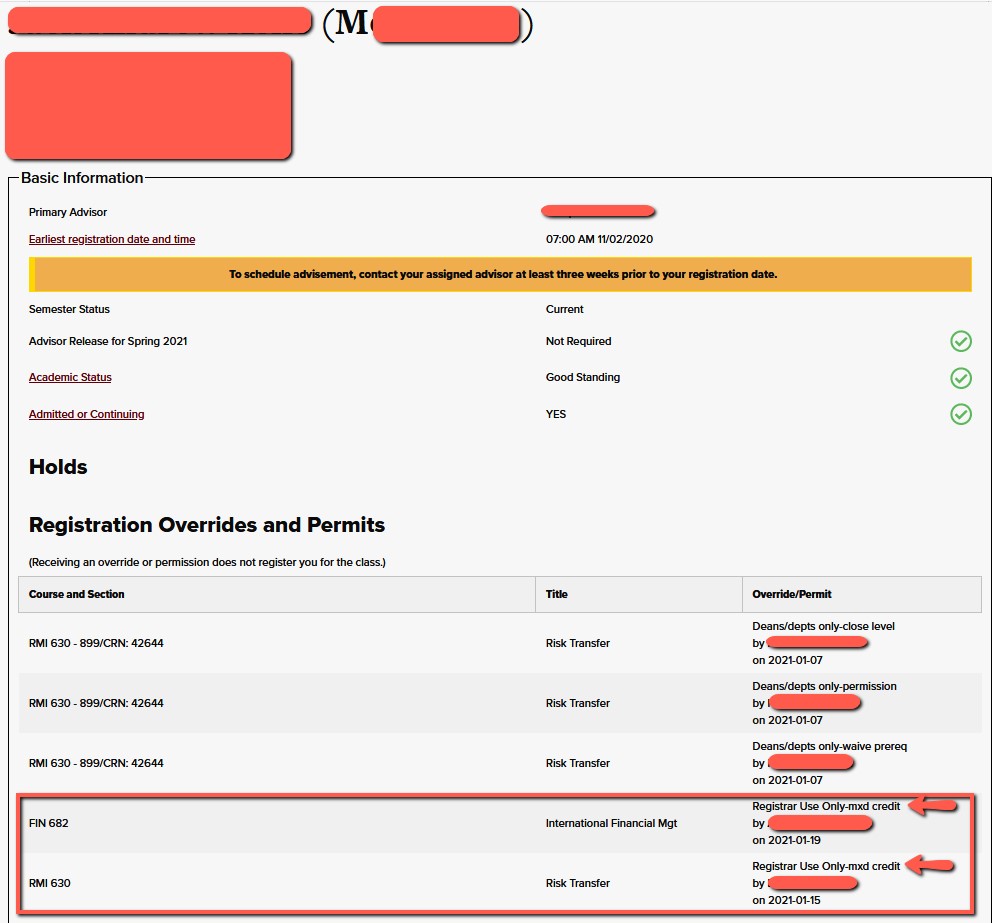Select the Deans/depts only-permission override
This screenshot has width=992, height=923.
(x=824, y=686)
